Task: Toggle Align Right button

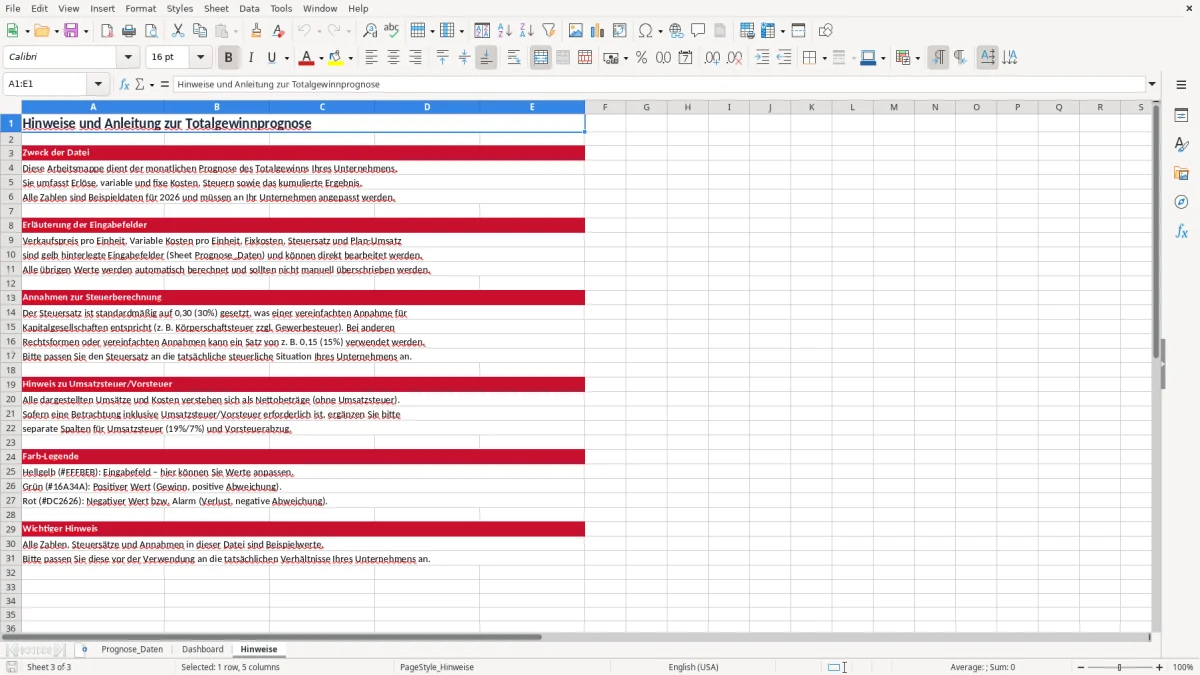Action: pyautogui.click(x=416, y=58)
